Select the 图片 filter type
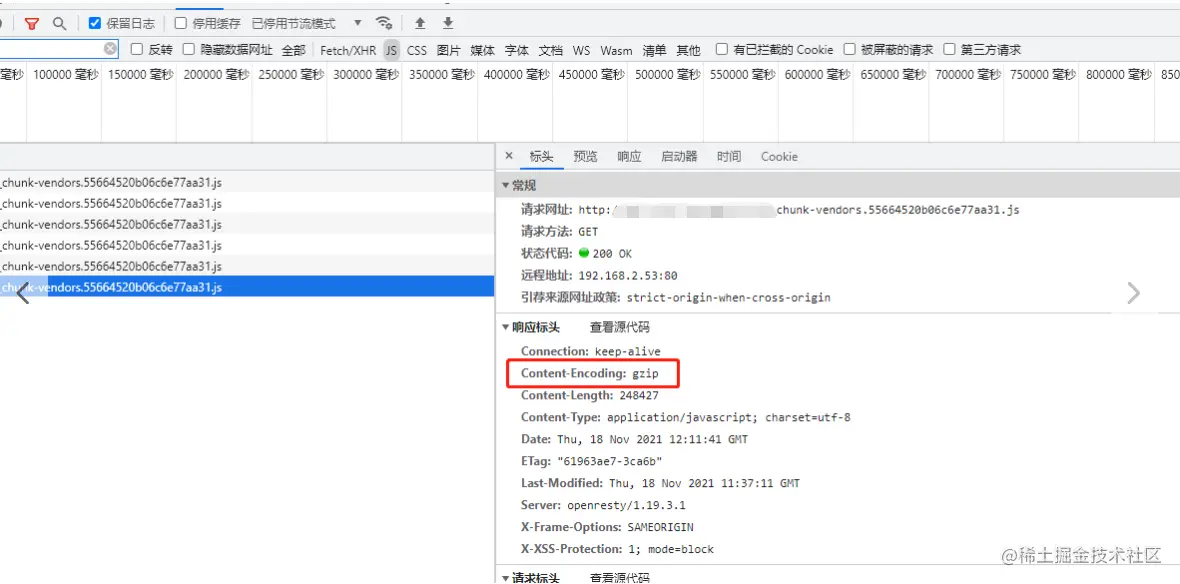This screenshot has height=584, width=1180. click(x=449, y=50)
